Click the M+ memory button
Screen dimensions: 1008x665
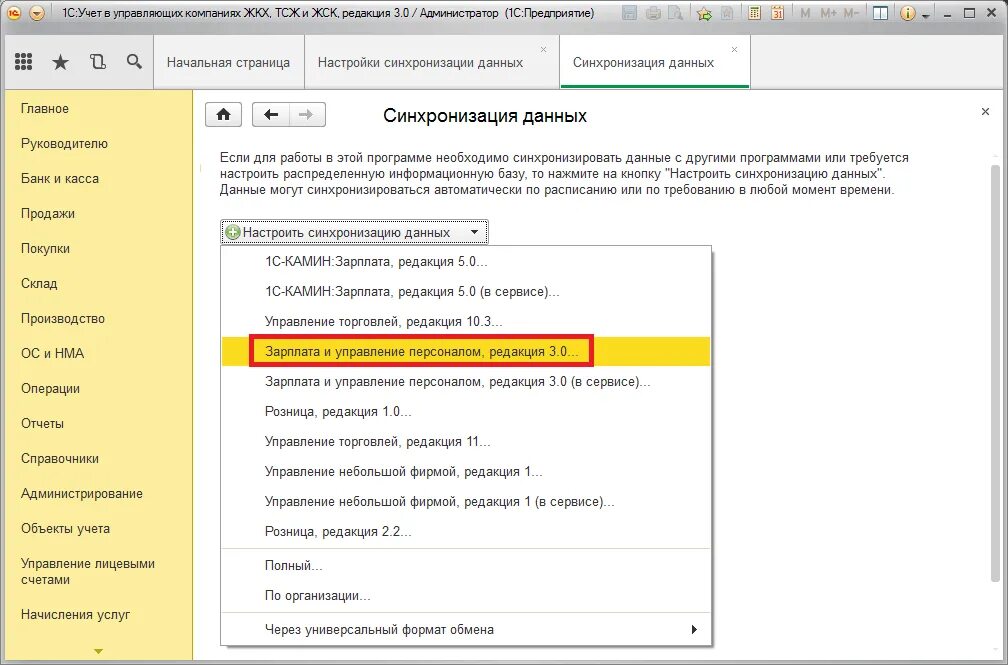pos(828,13)
